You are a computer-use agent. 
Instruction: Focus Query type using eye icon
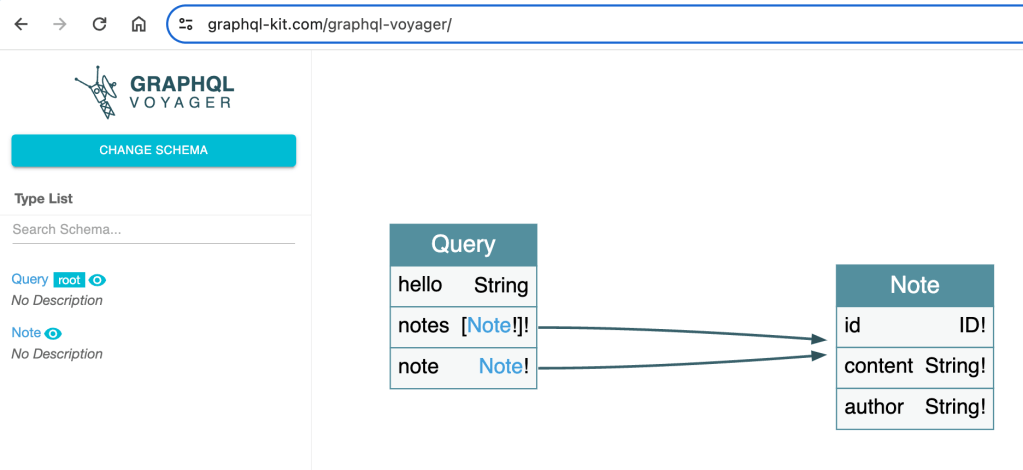[x=97, y=280]
